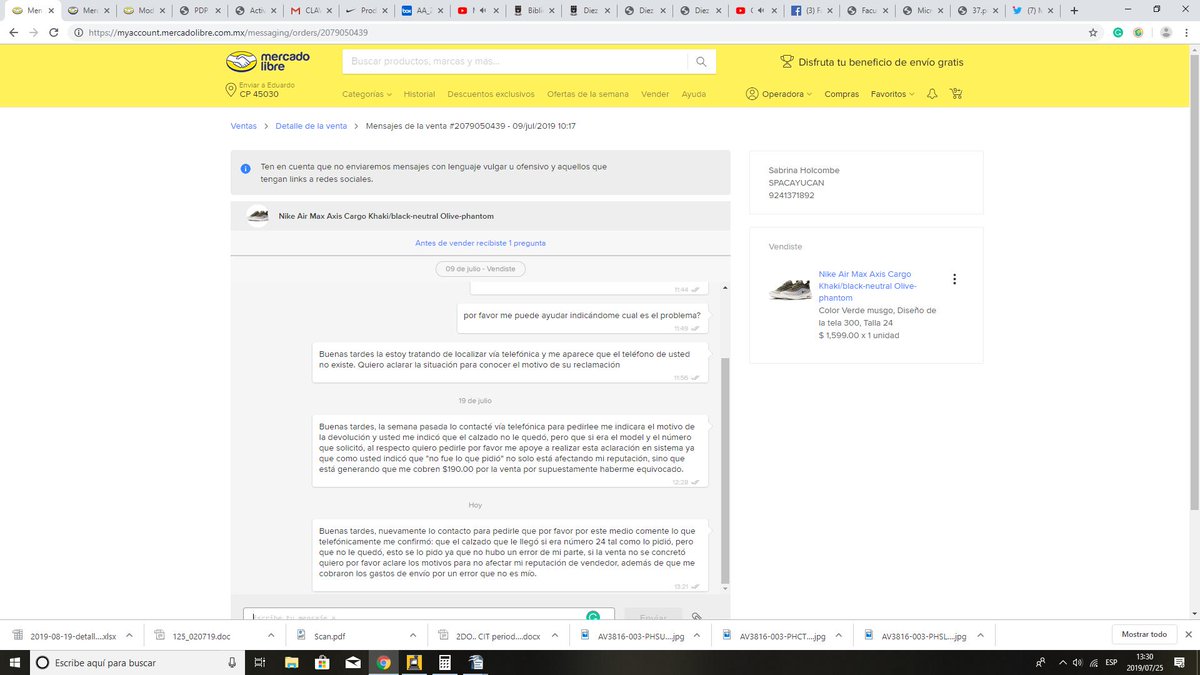This screenshot has height=675, width=1200.
Task: Click Nike shoe thumbnail in sidebar
Action: click(x=790, y=290)
